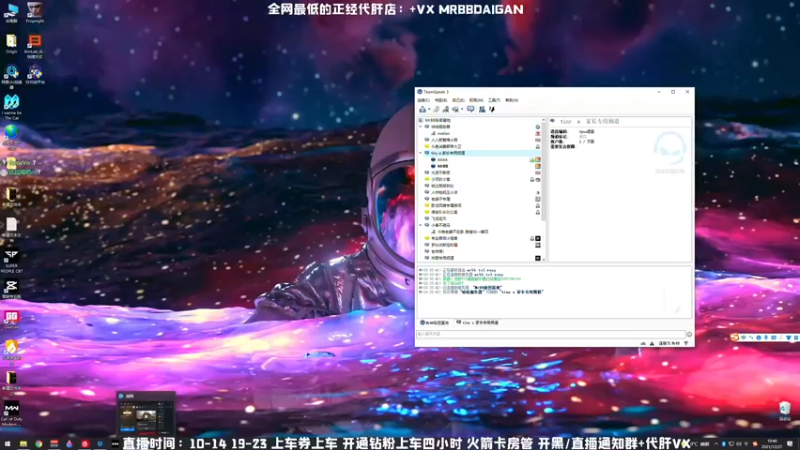Open the AimLab desktop shortcut
The width and height of the screenshot is (800, 450).
pos(34,46)
